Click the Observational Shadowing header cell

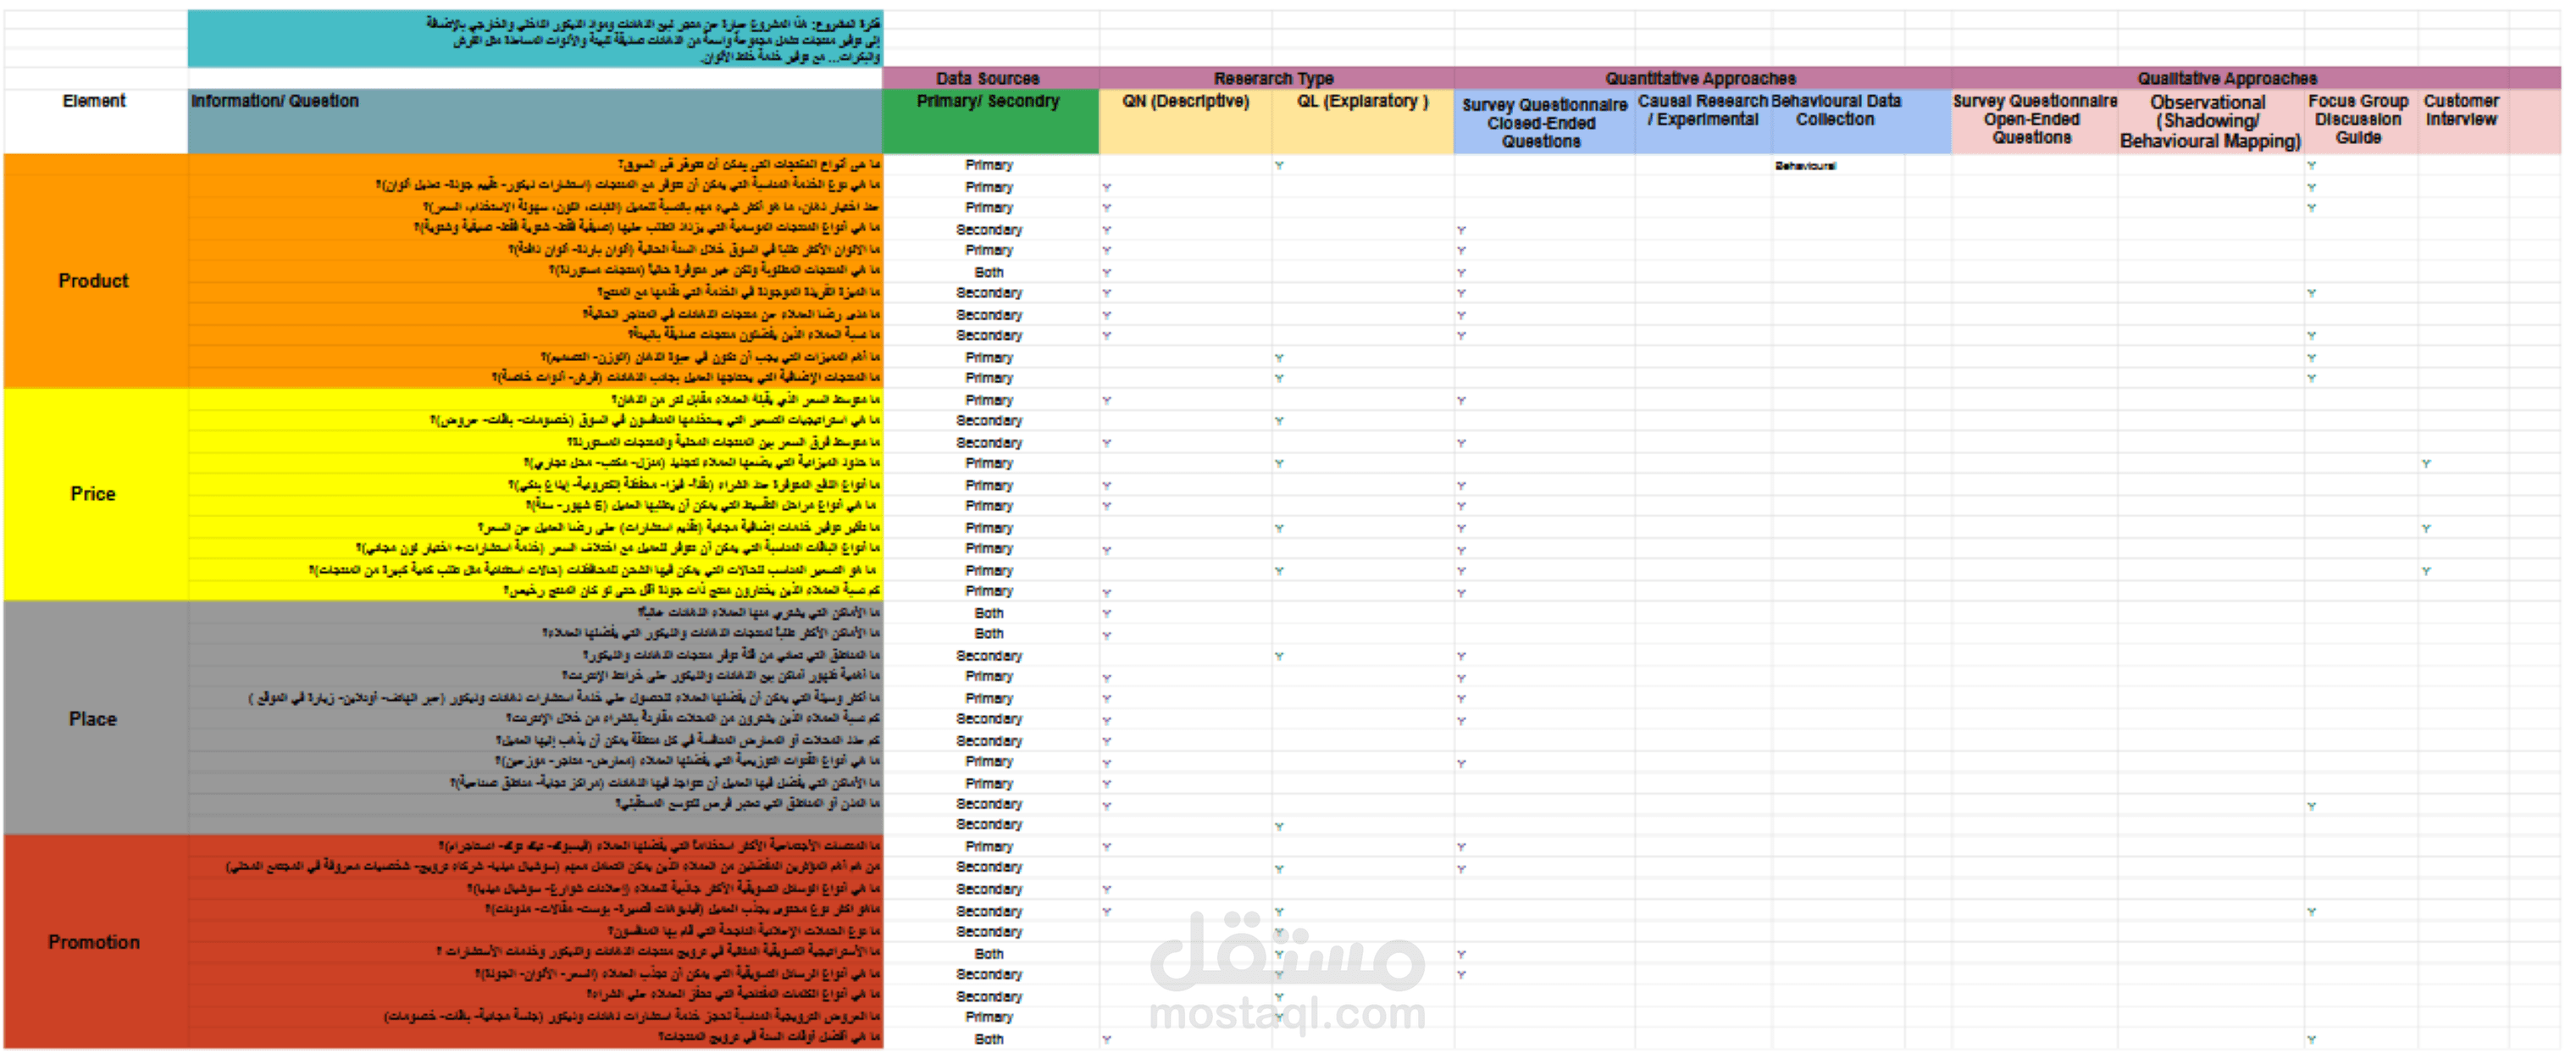point(2210,122)
